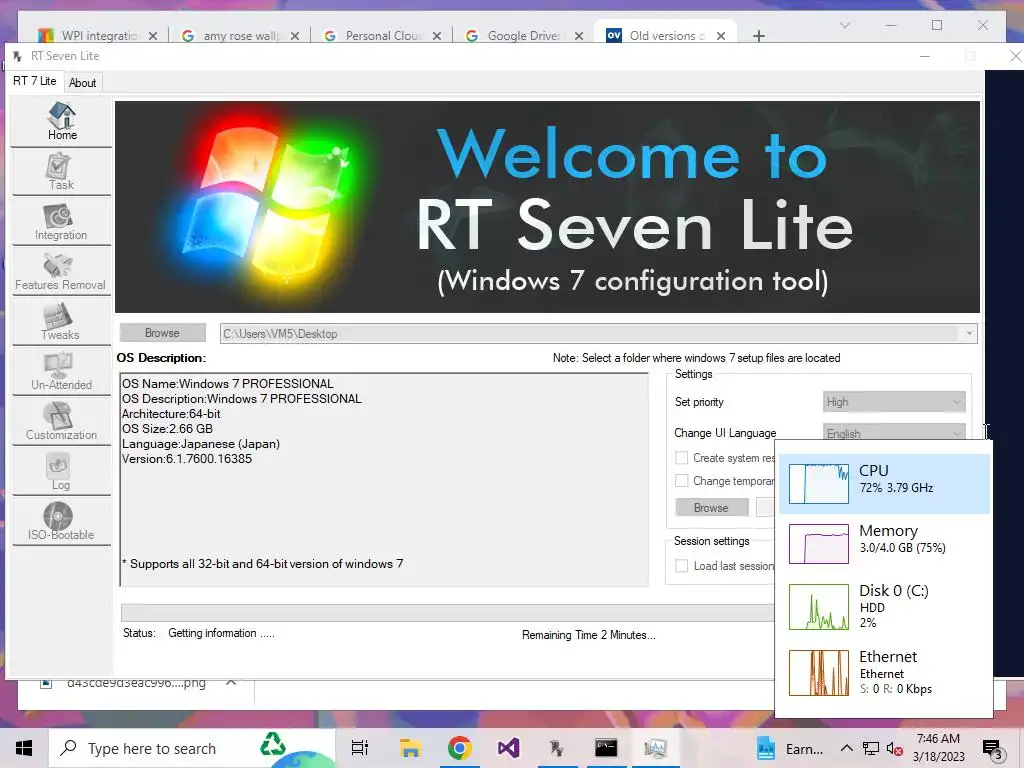Open File Explorer from taskbar
The height and width of the screenshot is (768, 1024).
point(410,748)
